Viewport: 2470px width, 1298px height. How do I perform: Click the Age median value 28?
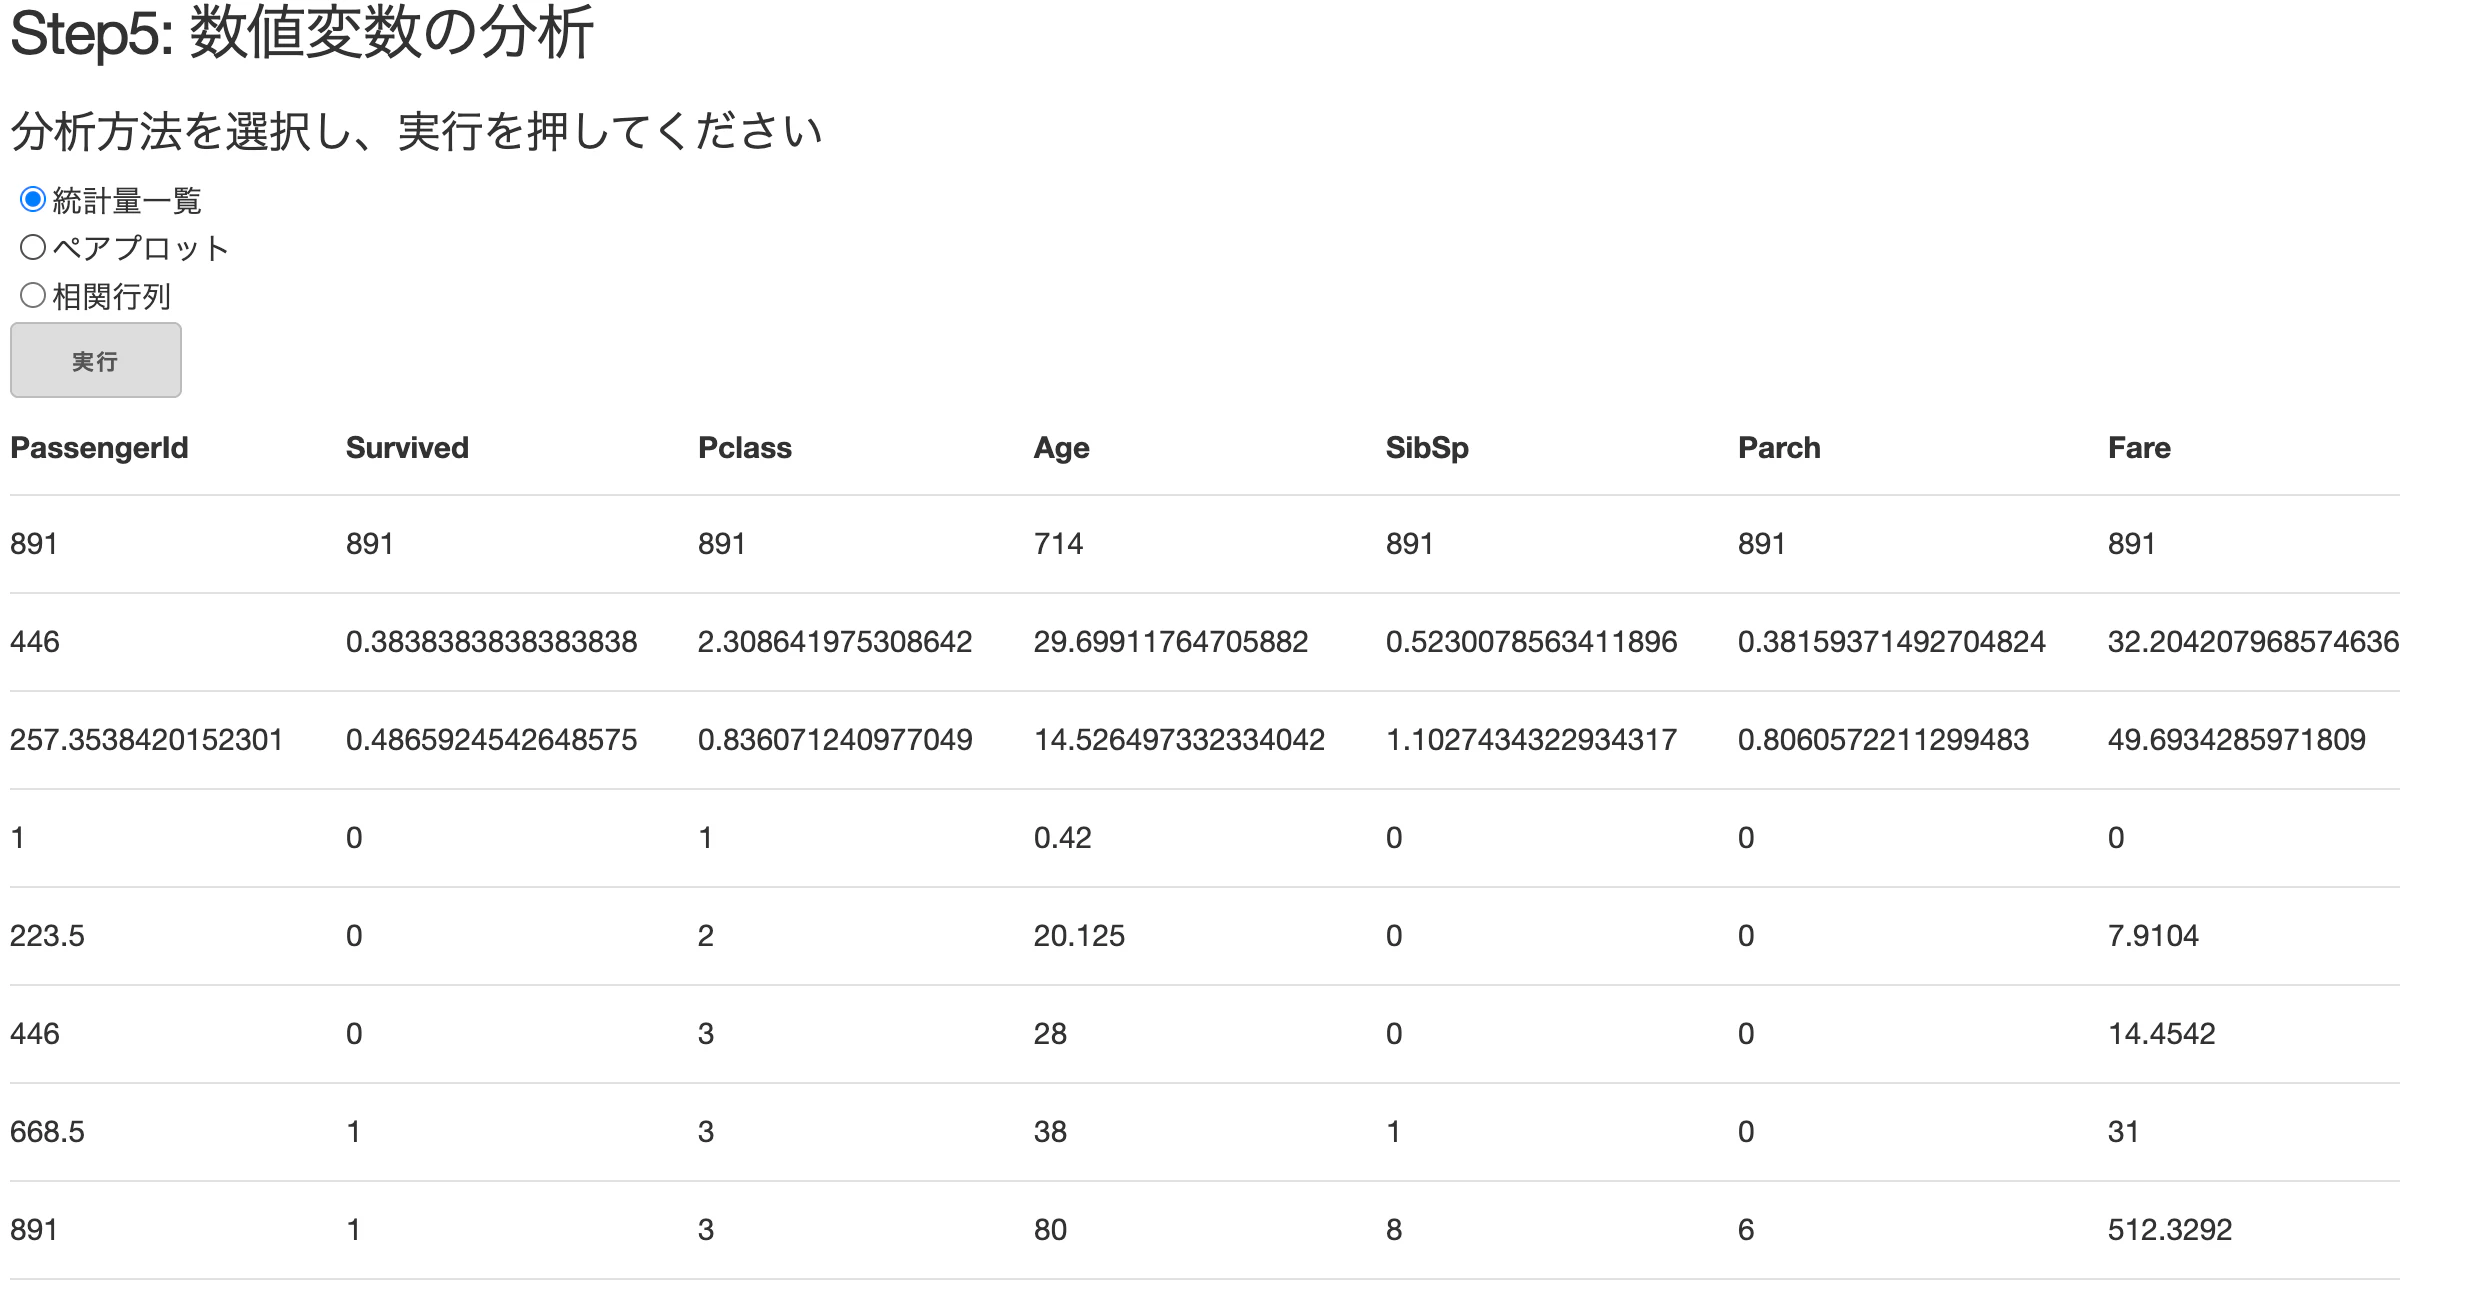pos(1050,1033)
